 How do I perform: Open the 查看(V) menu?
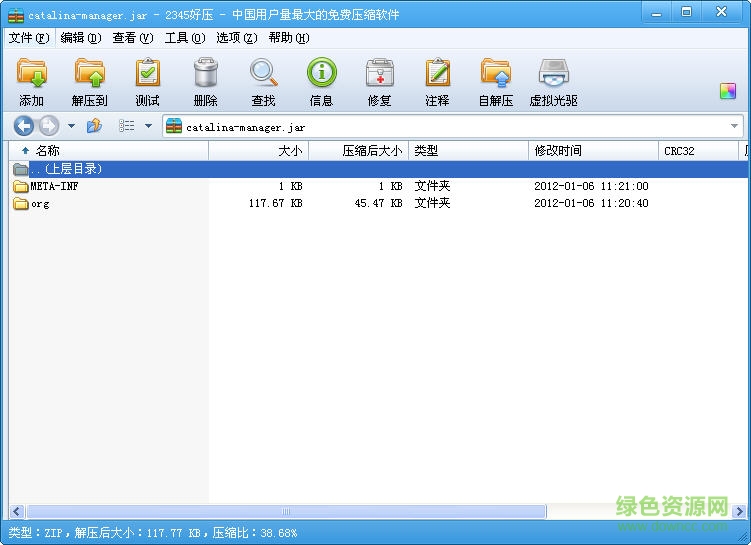pos(133,38)
